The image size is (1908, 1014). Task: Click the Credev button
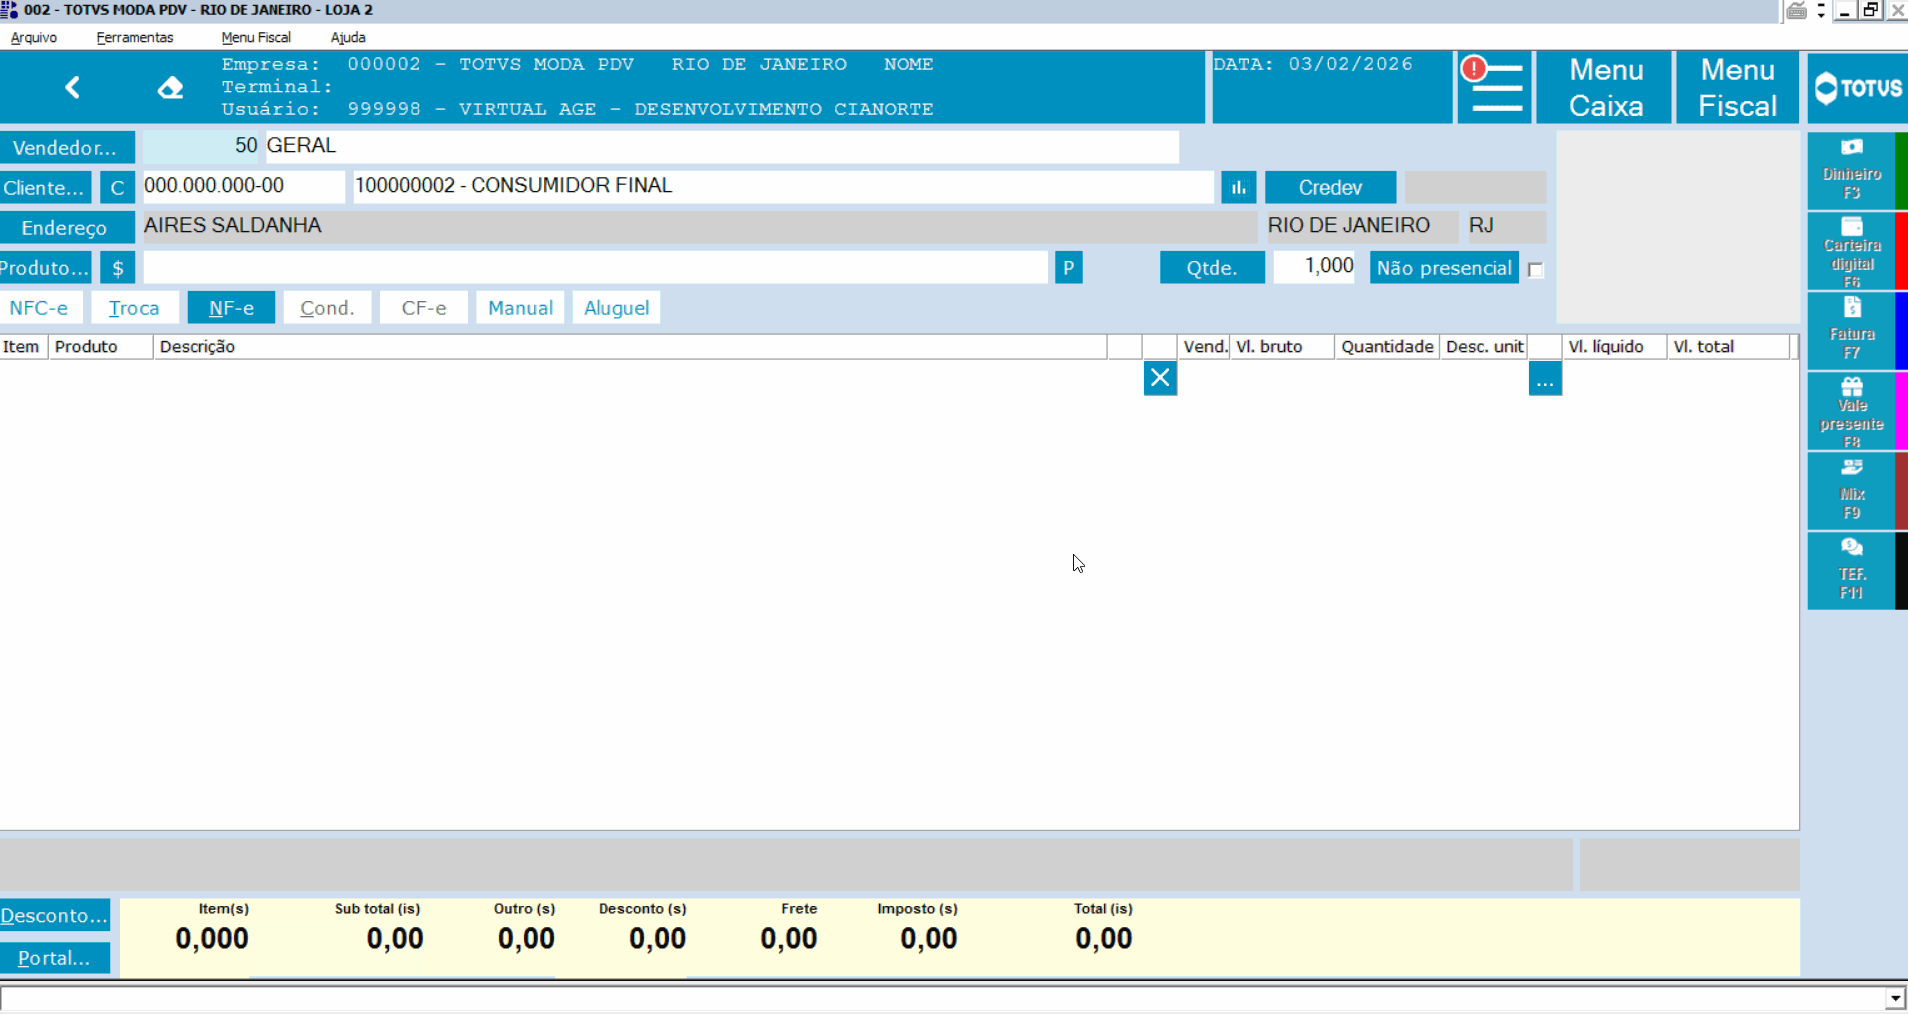coord(1330,187)
